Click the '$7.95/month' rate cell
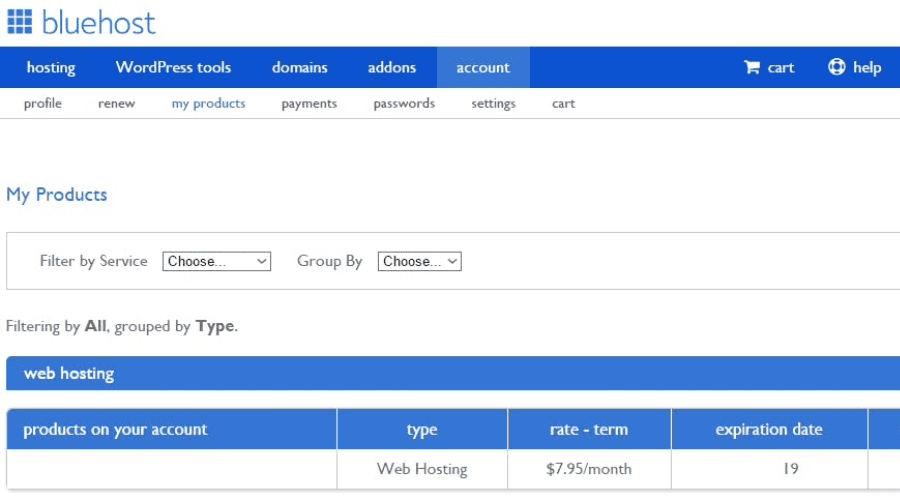Viewport: 900px width, 500px height. click(589, 469)
